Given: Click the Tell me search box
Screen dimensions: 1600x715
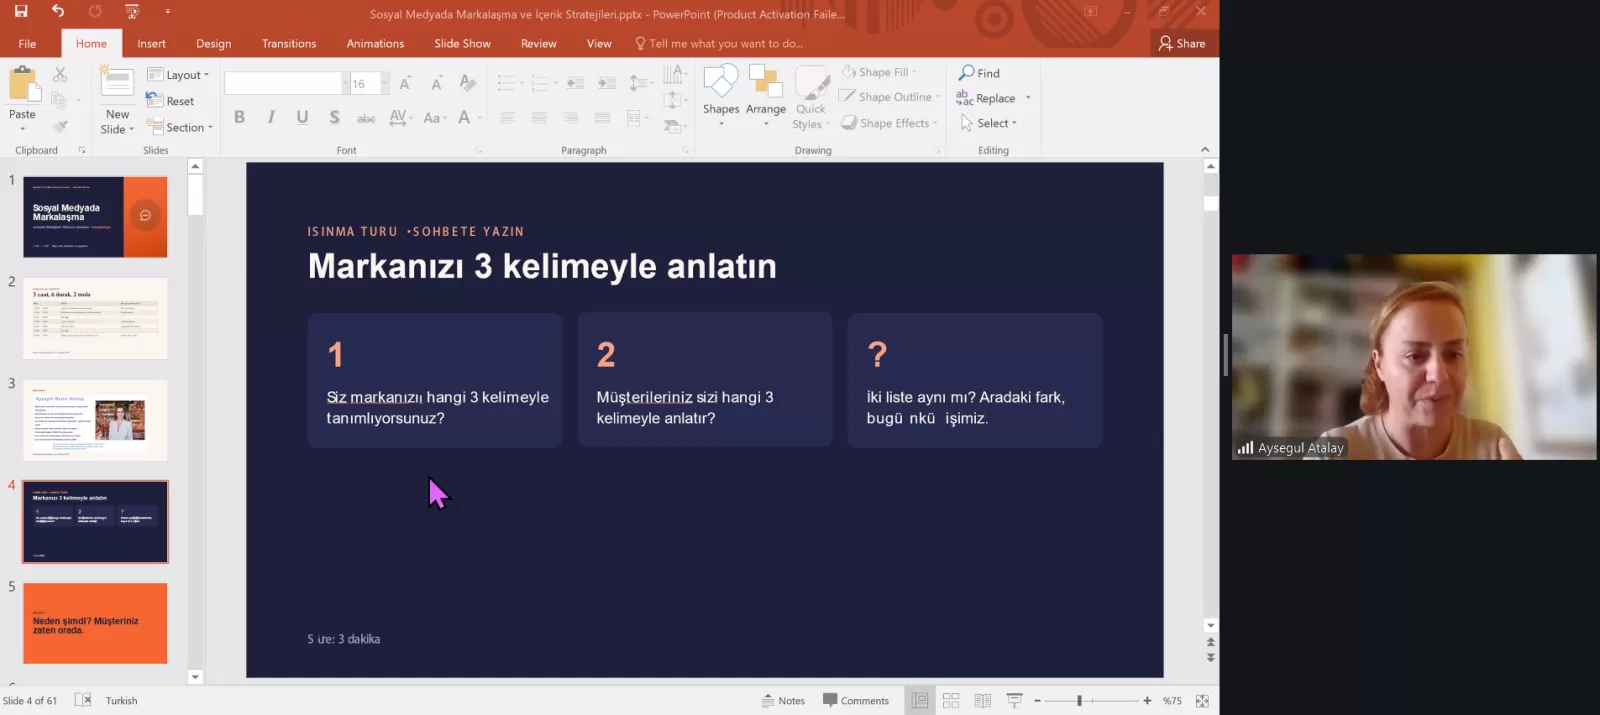Looking at the screenshot, I should (x=719, y=43).
